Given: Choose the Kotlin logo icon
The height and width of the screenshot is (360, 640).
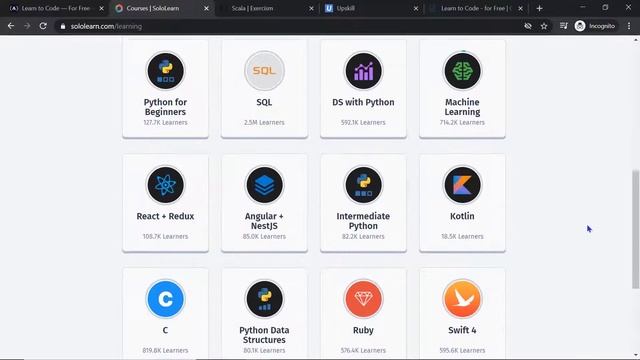Looking at the screenshot, I should [x=462, y=185].
